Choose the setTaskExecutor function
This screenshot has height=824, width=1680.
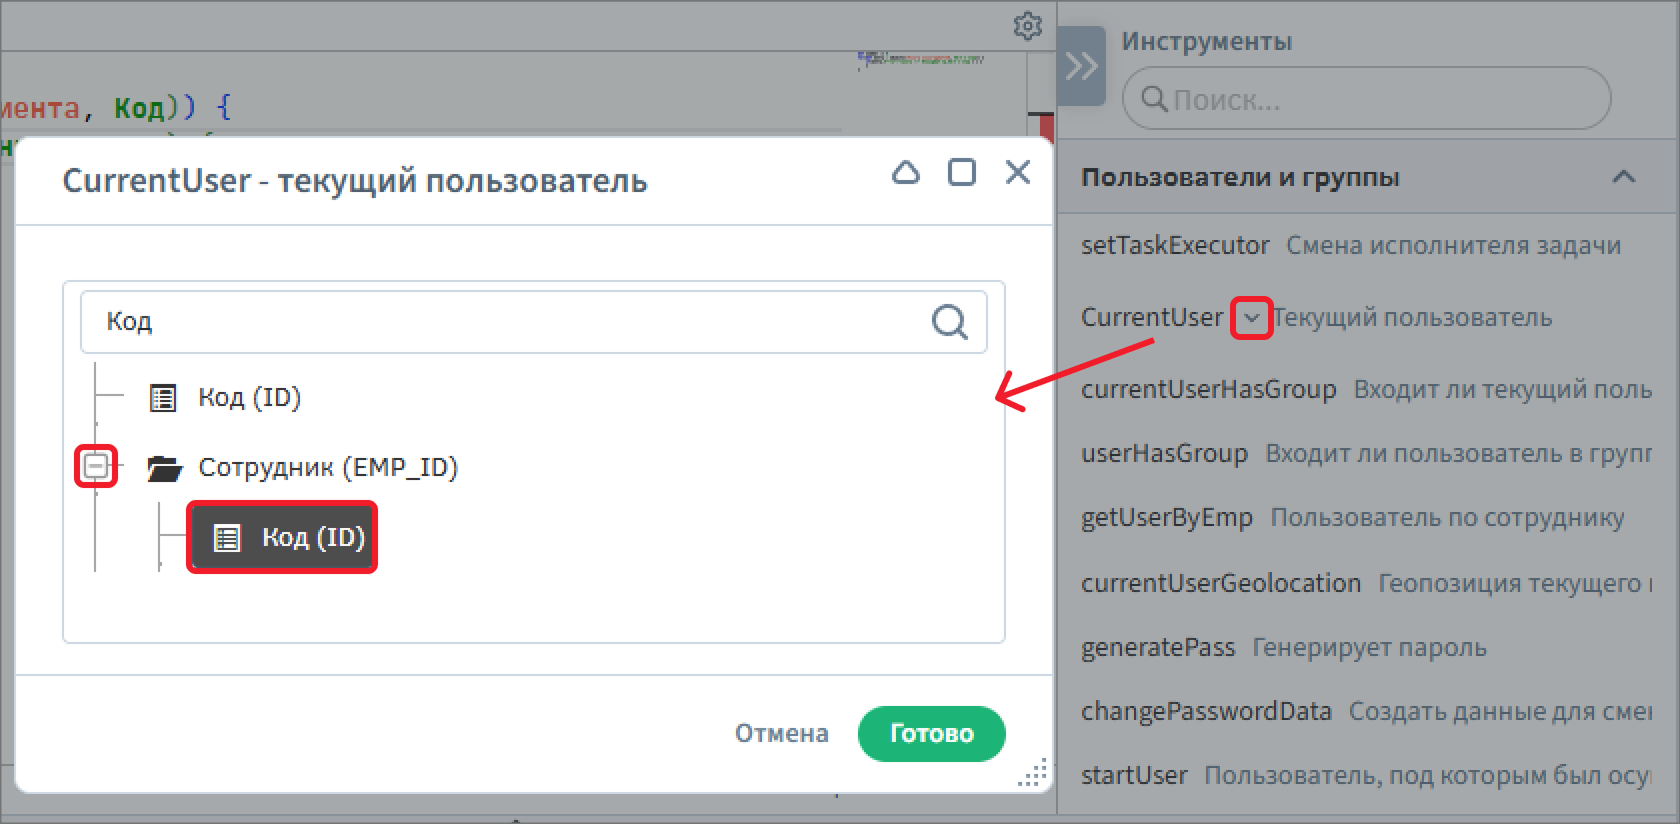coord(1175,246)
